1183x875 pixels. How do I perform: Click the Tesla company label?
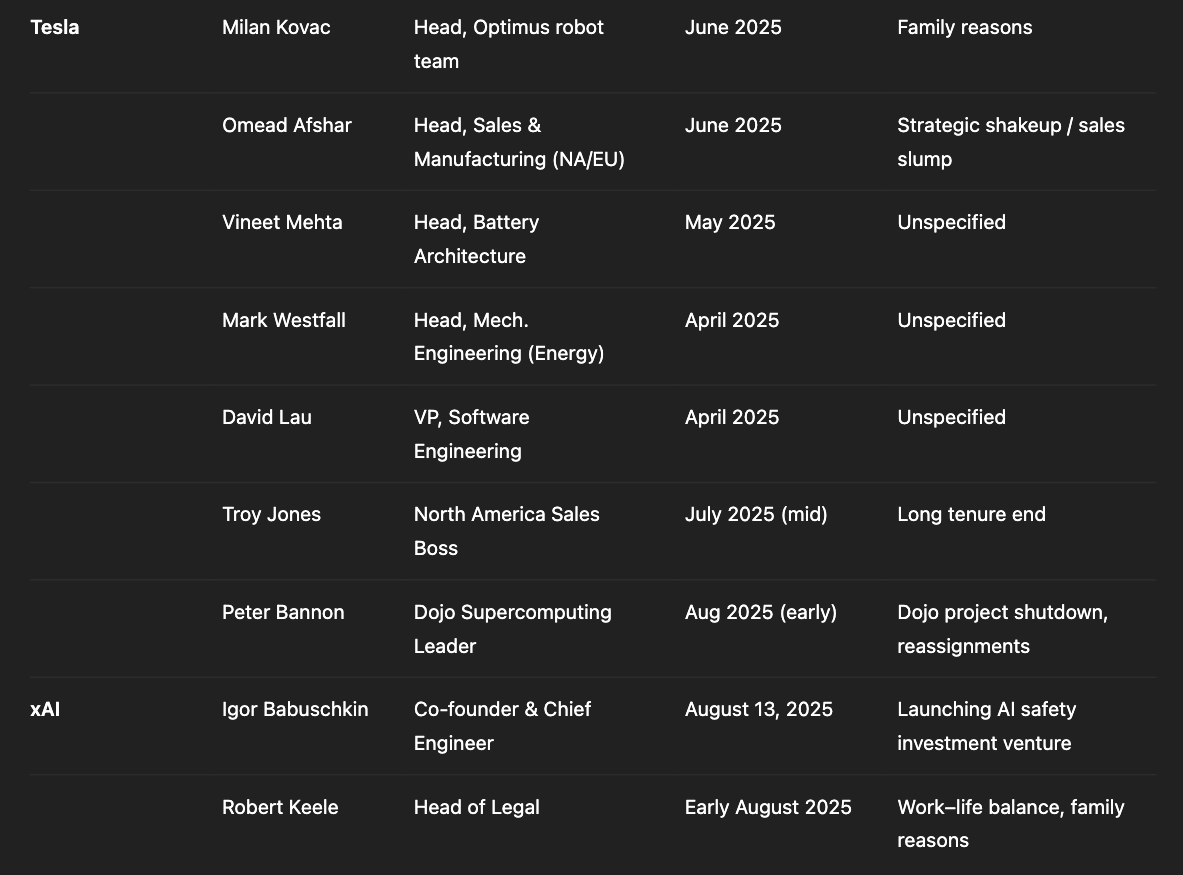point(54,27)
